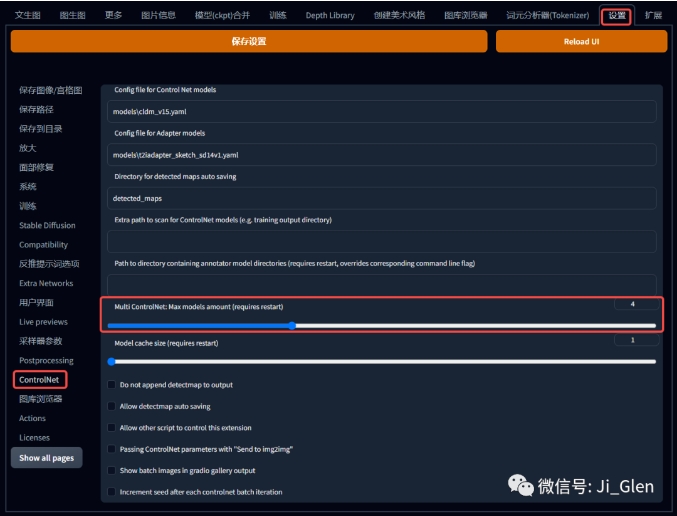Toggle Allow detectmap auto saving checkbox

pos(111,406)
